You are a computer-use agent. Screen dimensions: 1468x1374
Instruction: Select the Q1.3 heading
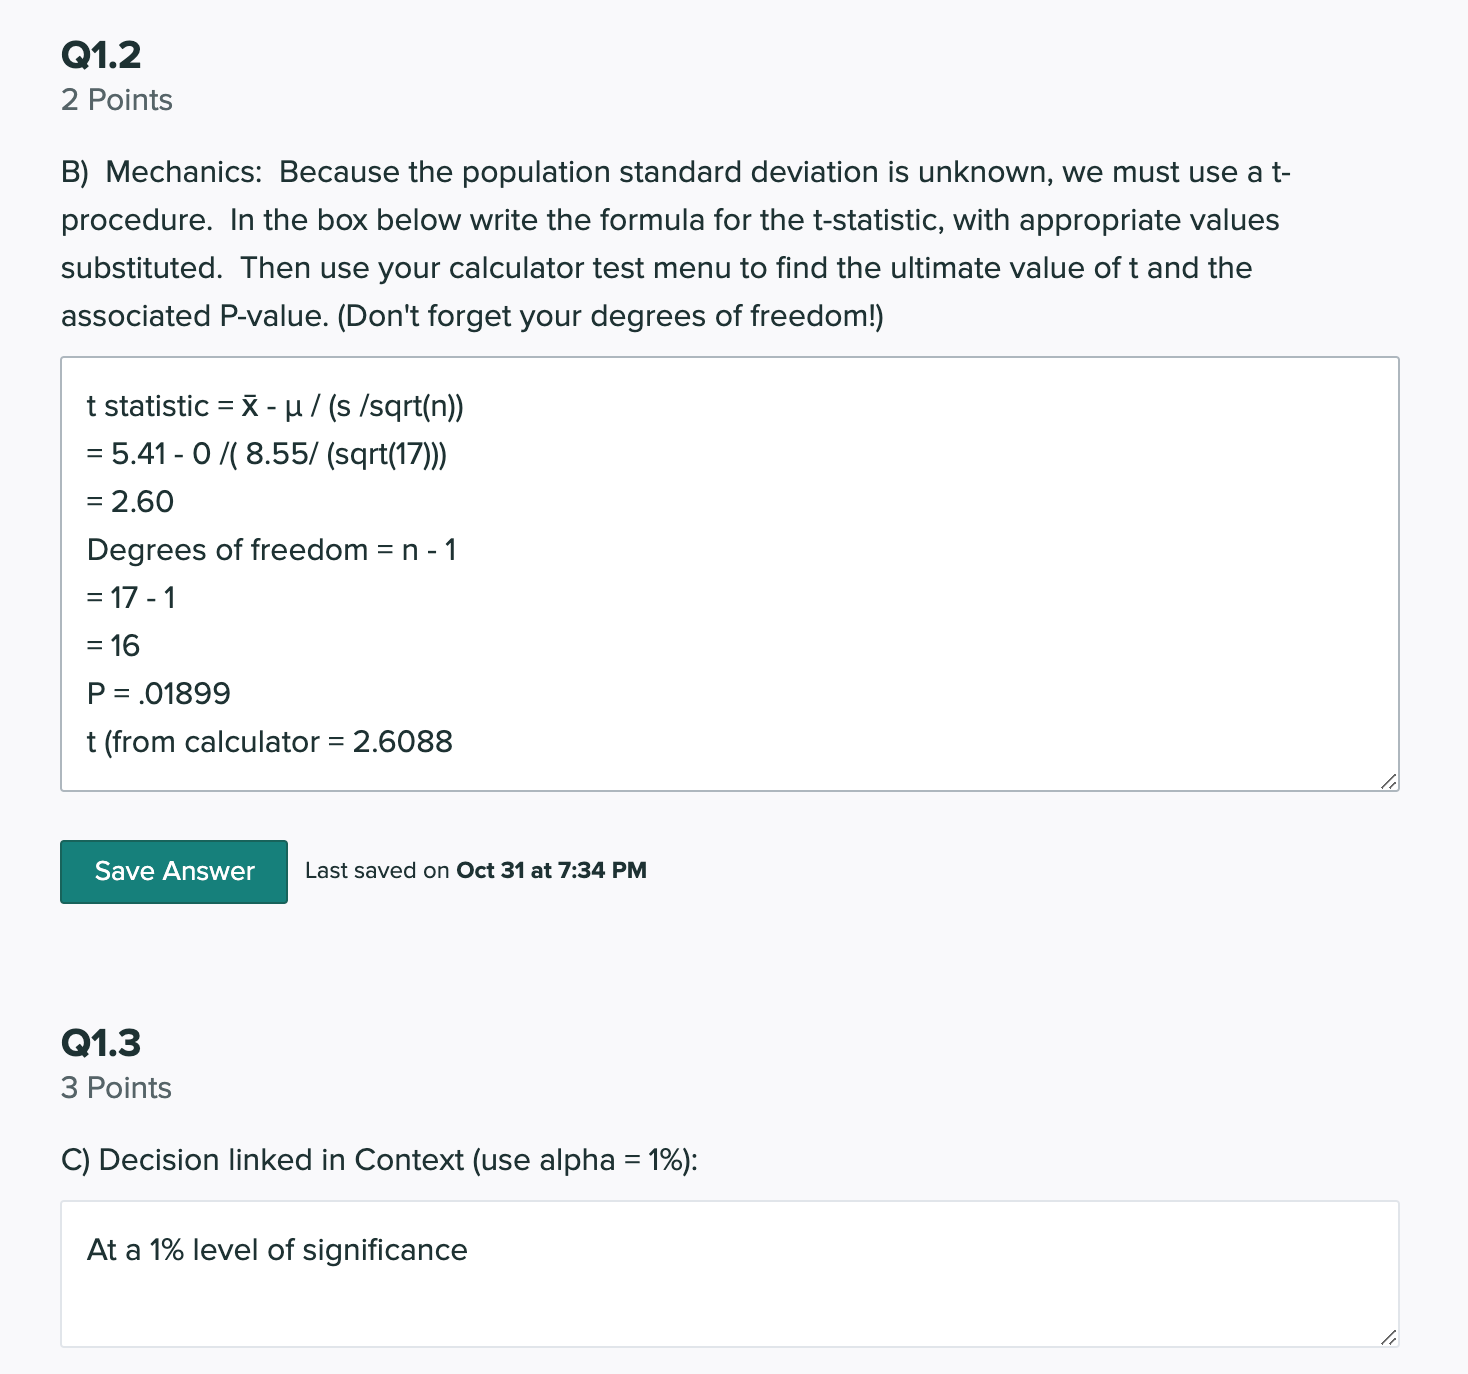click(x=101, y=1043)
